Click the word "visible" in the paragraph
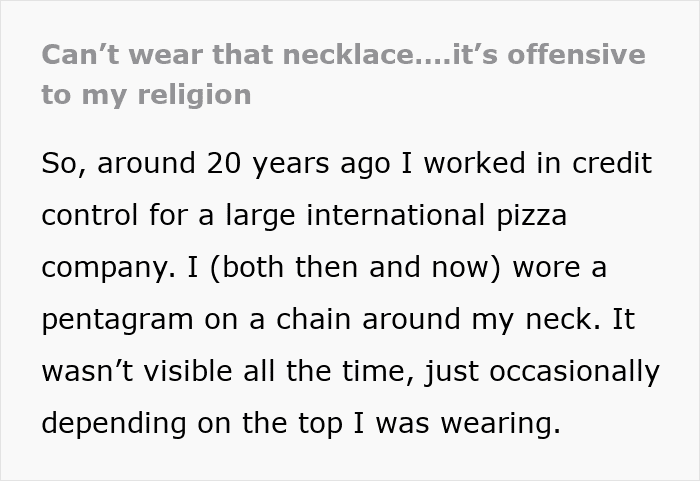 188,372
